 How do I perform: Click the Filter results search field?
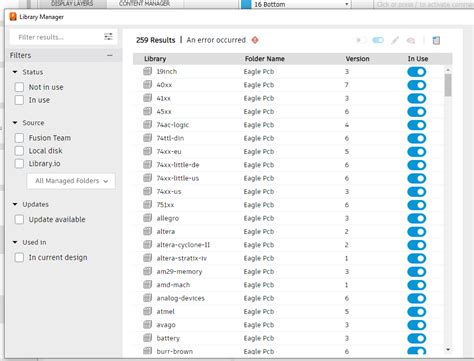click(58, 37)
